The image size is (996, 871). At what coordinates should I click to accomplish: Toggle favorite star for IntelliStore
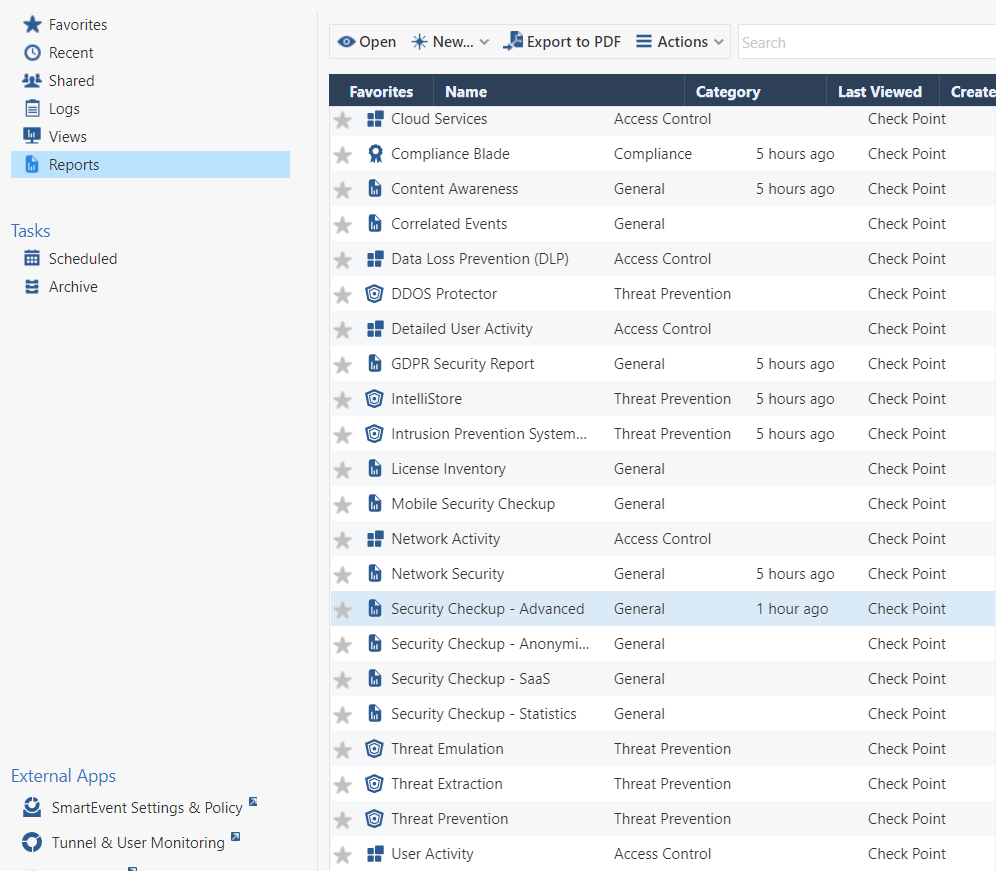[x=343, y=400]
